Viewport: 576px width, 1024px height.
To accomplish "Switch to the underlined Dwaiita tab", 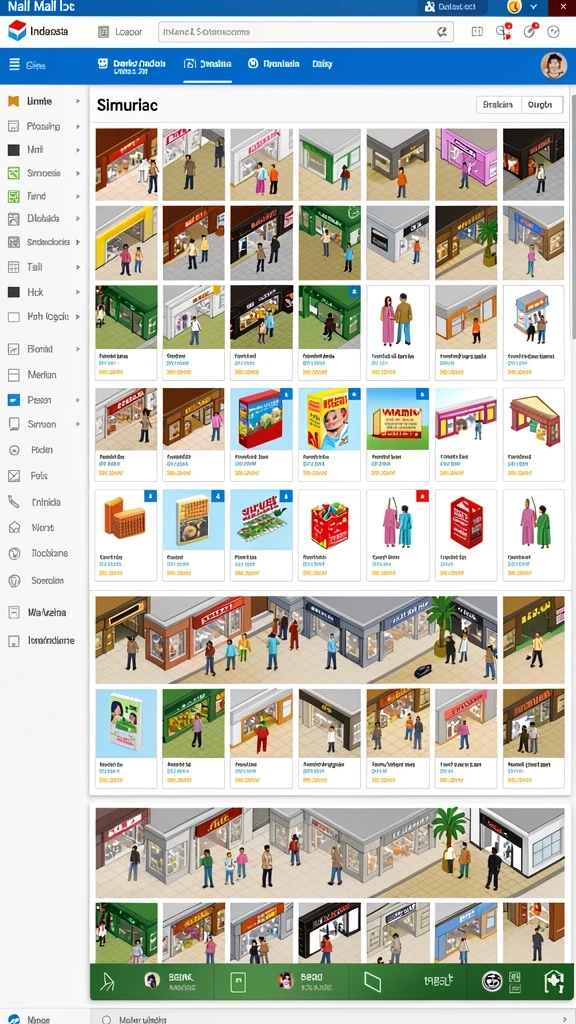I will pyautogui.click(x=208, y=64).
